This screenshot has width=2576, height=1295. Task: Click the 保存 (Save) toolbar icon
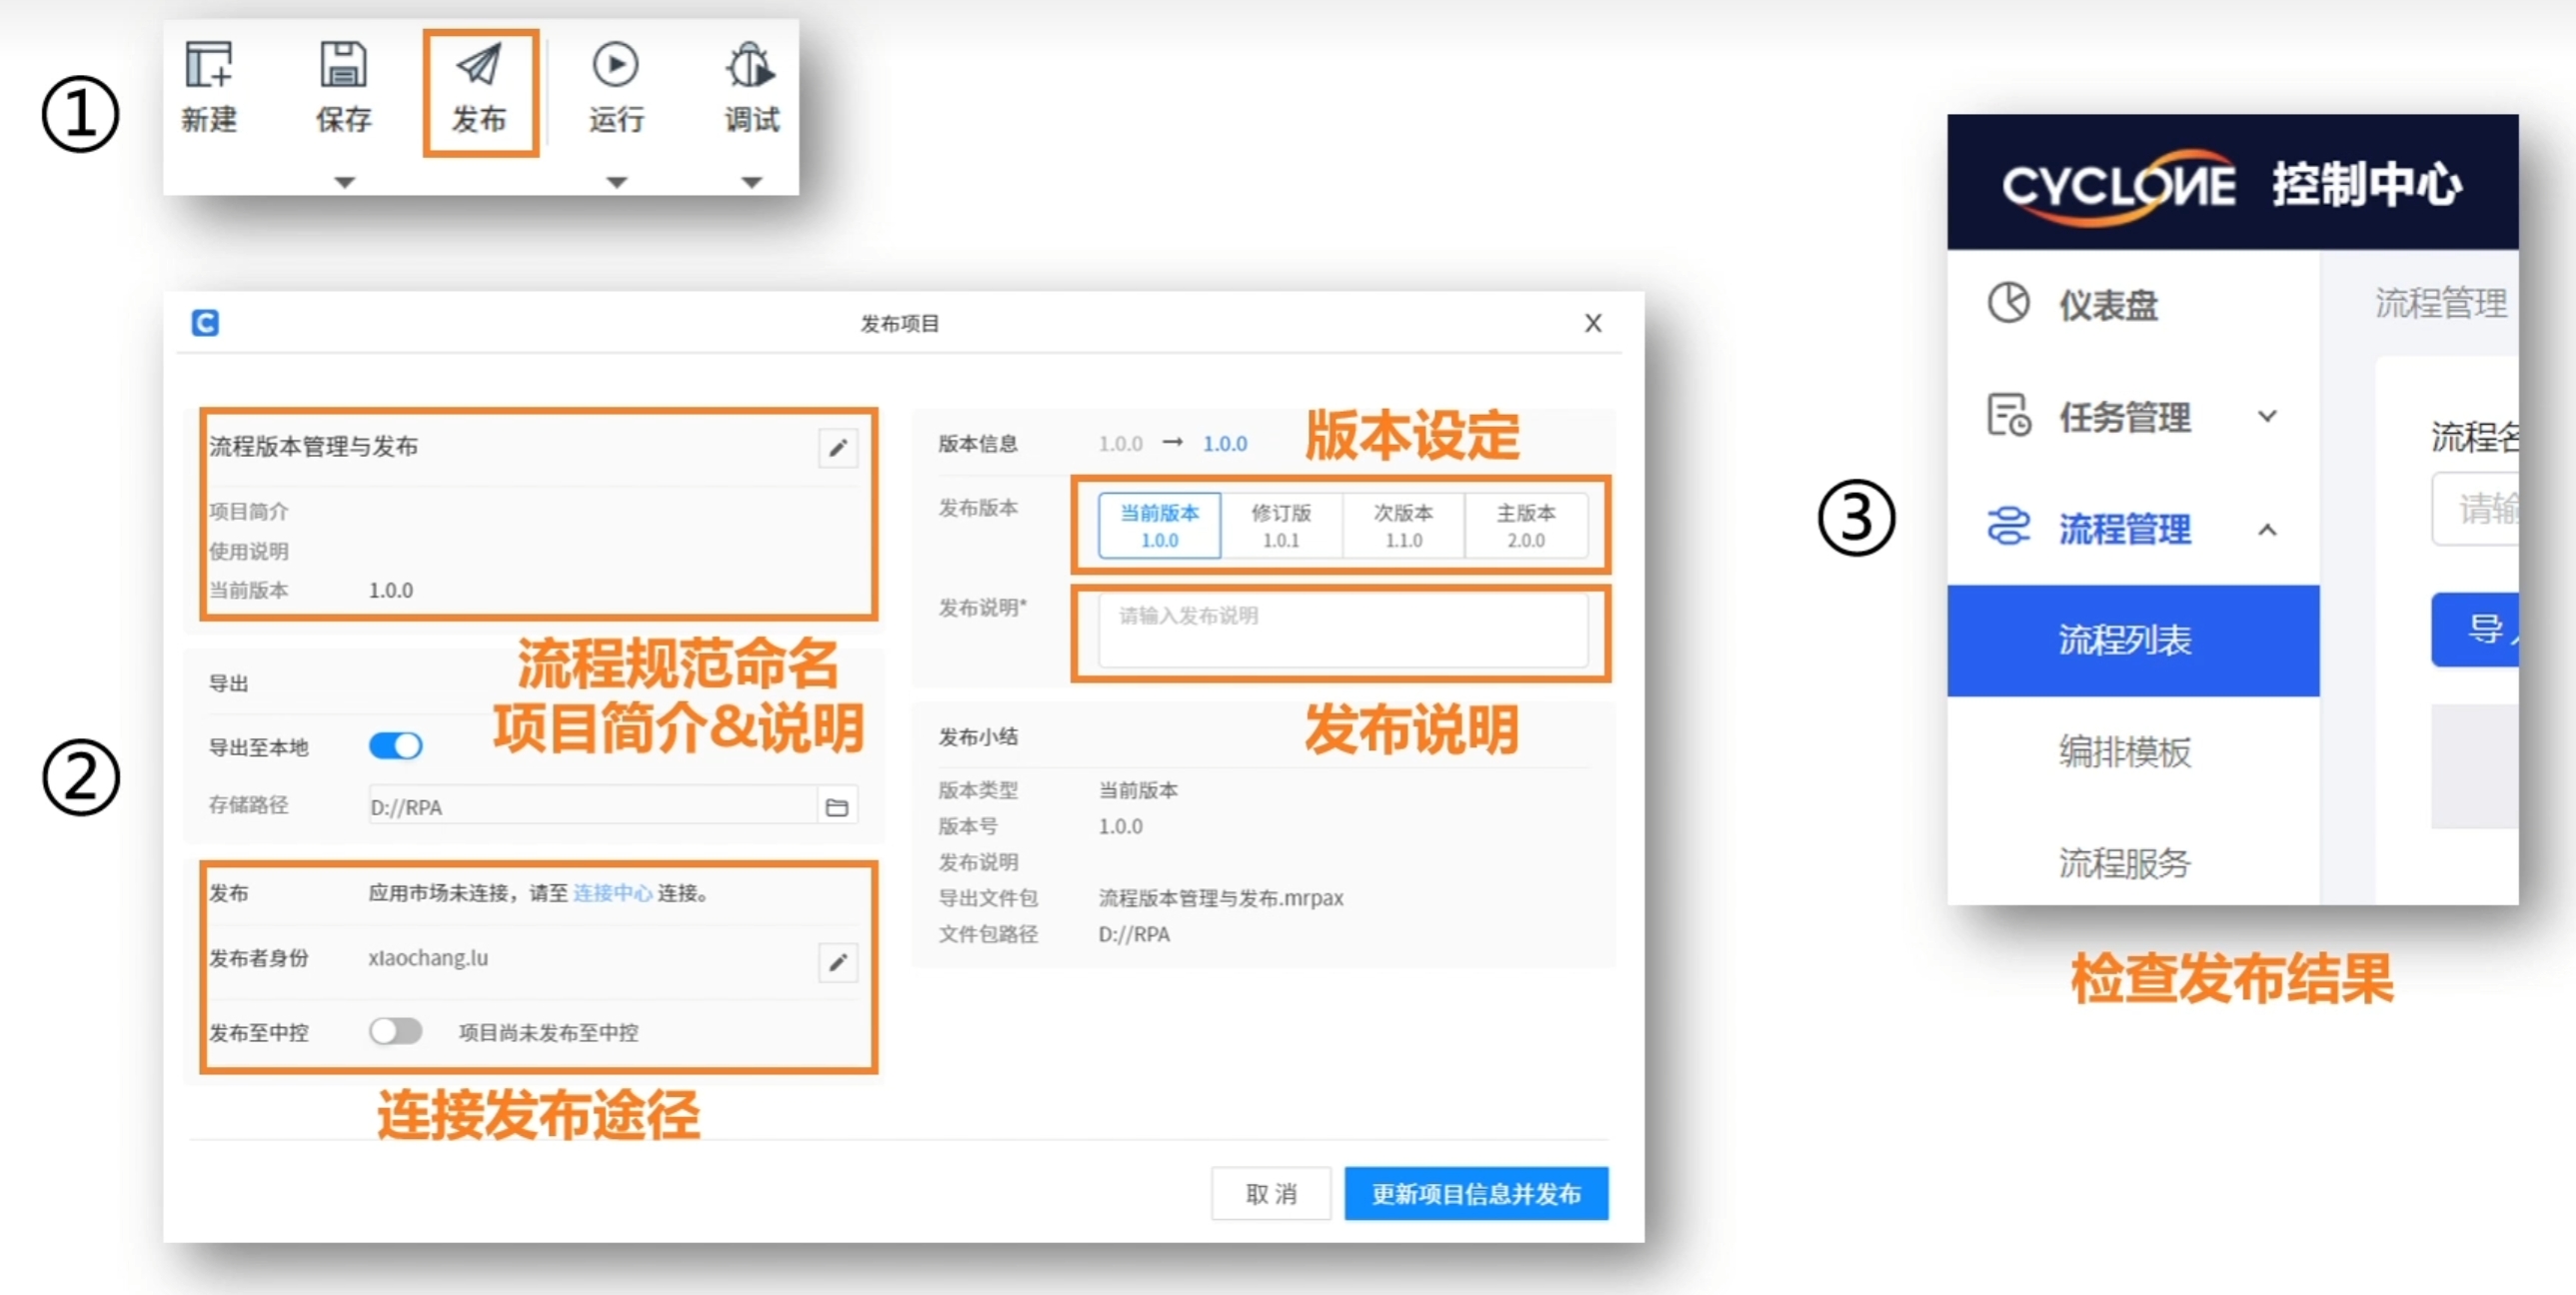pos(343,67)
